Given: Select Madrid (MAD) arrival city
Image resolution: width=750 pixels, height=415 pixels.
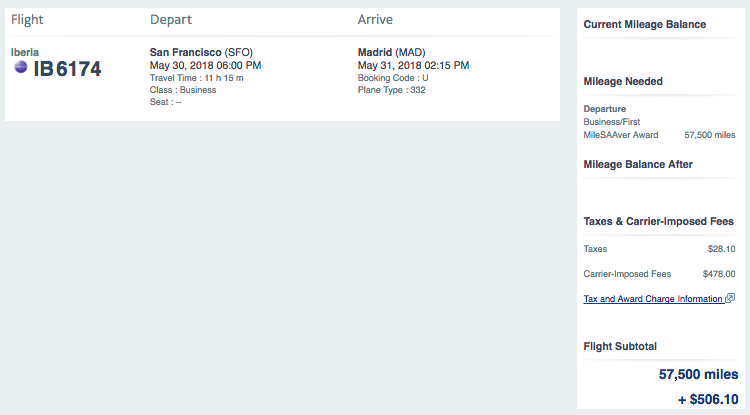Looking at the screenshot, I should pyautogui.click(x=391, y=52).
